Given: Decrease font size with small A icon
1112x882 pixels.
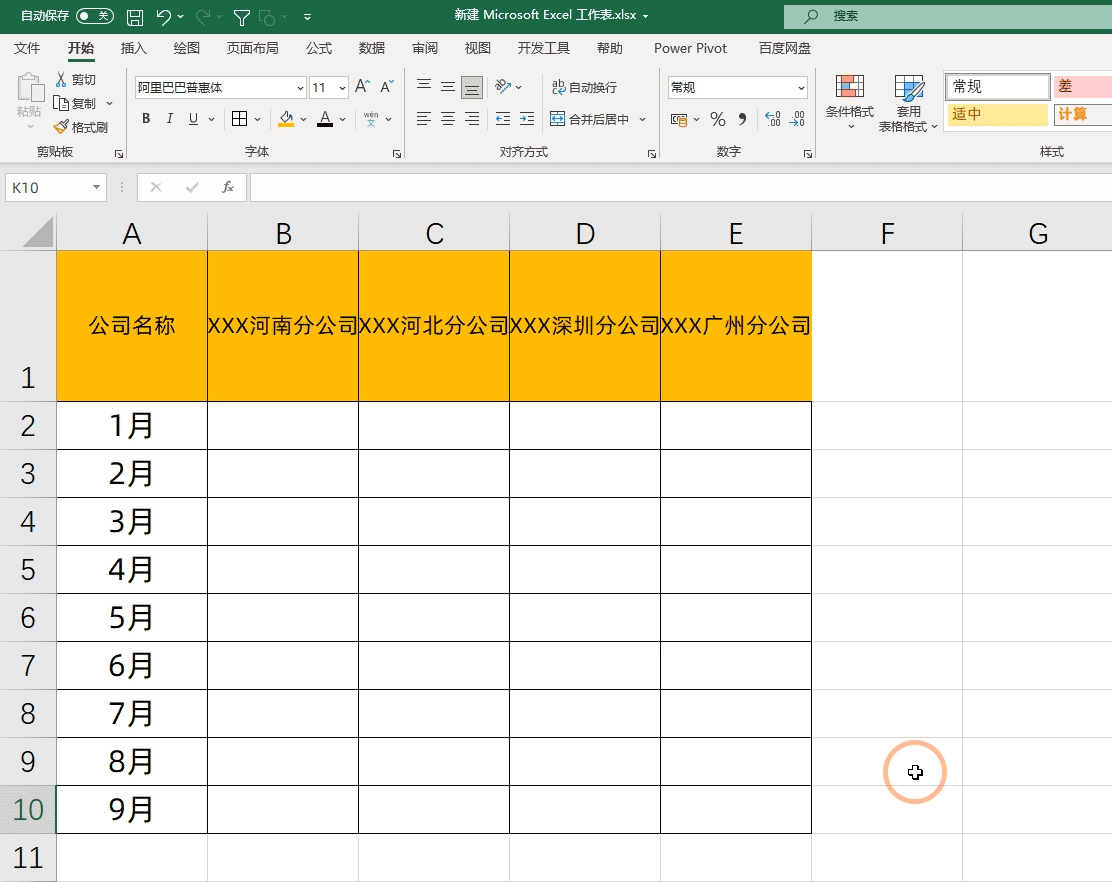Looking at the screenshot, I should [x=387, y=86].
